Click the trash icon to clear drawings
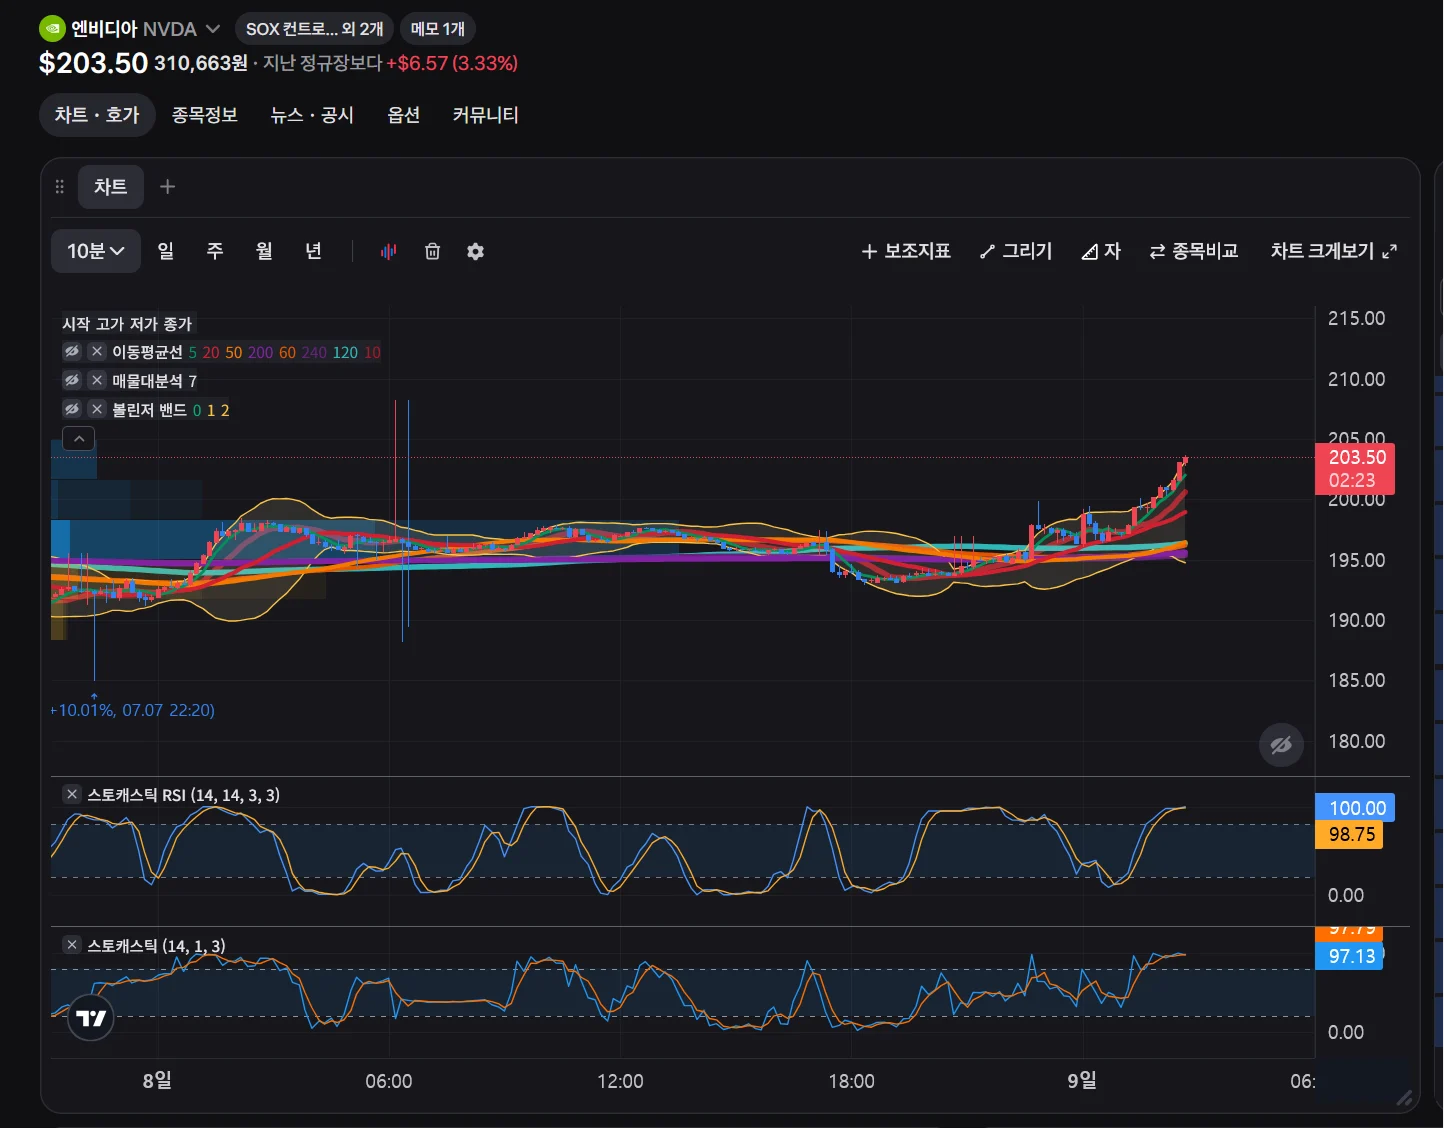This screenshot has height=1129, width=1444. (432, 251)
